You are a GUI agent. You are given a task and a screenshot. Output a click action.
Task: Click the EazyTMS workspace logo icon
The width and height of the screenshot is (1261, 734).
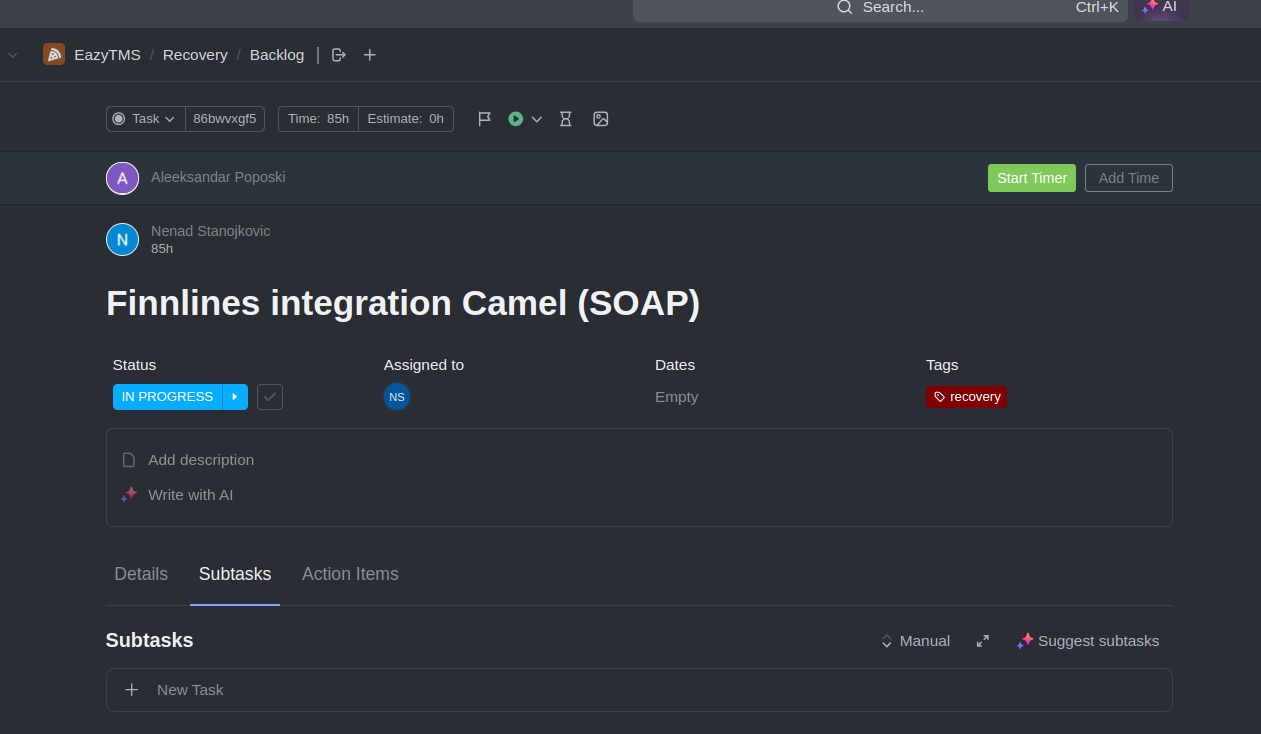click(54, 55)
